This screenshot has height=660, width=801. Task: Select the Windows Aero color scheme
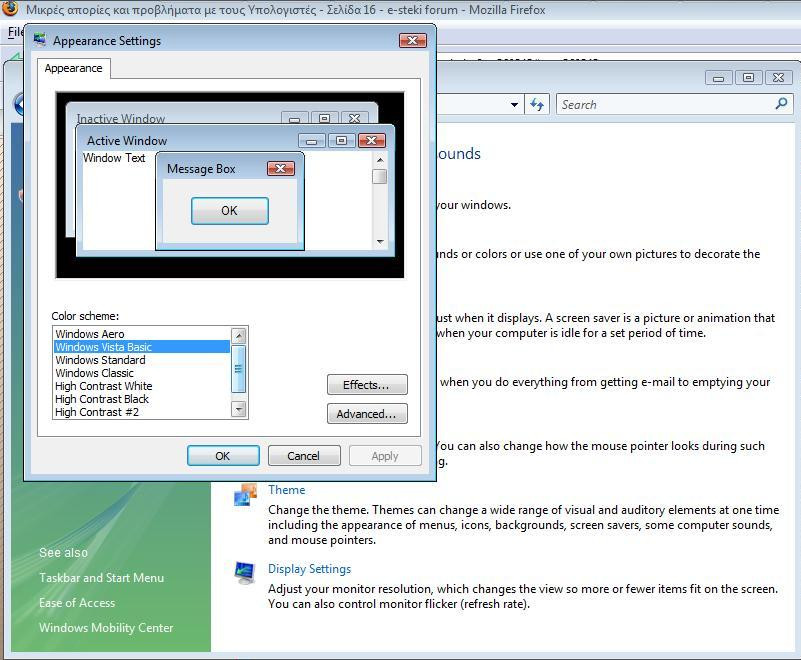(142, 334)
